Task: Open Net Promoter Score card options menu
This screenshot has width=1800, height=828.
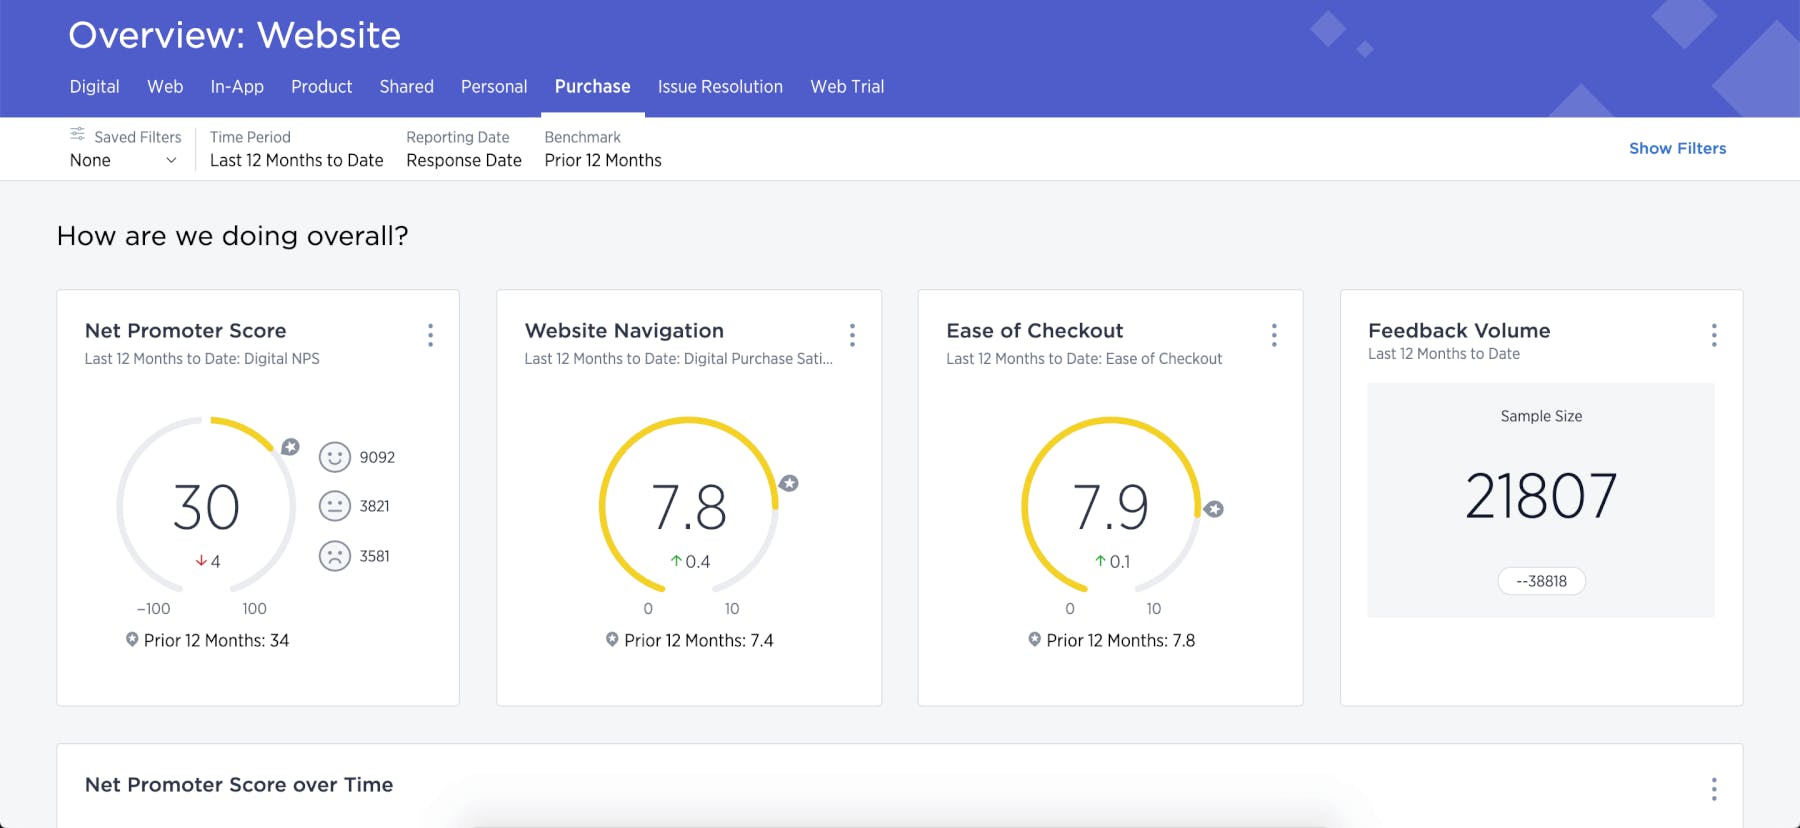Action: [x=431, y=335]
